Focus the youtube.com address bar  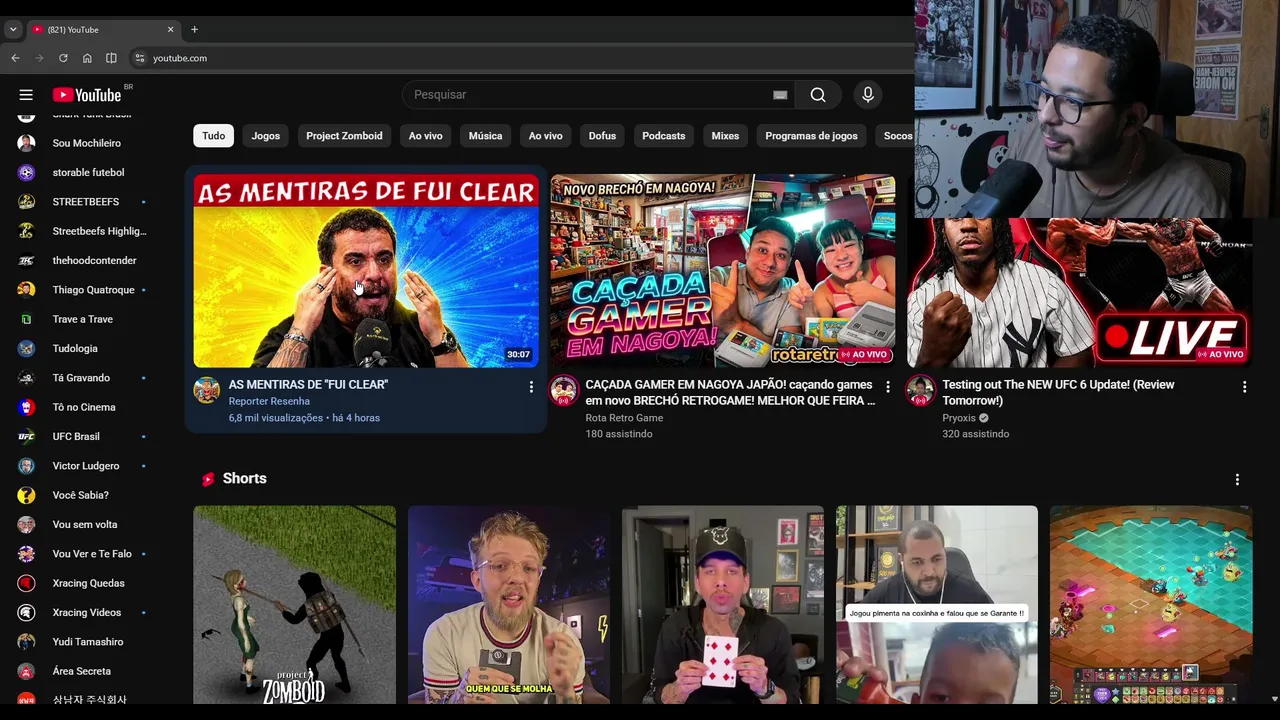click(x=520, y=58)
